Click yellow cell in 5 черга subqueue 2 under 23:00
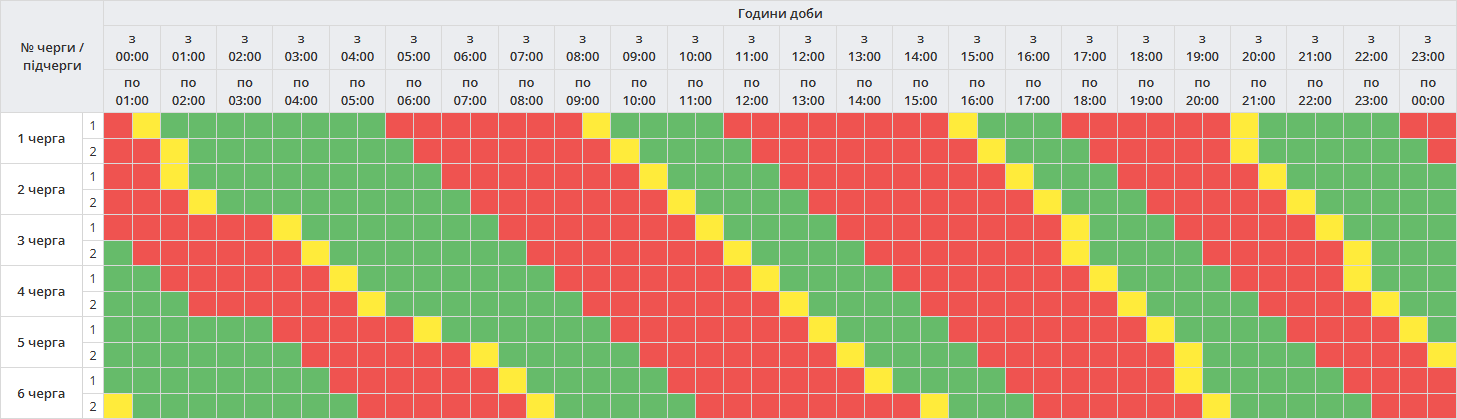 pyautogui.click(x=1441, y=354)
